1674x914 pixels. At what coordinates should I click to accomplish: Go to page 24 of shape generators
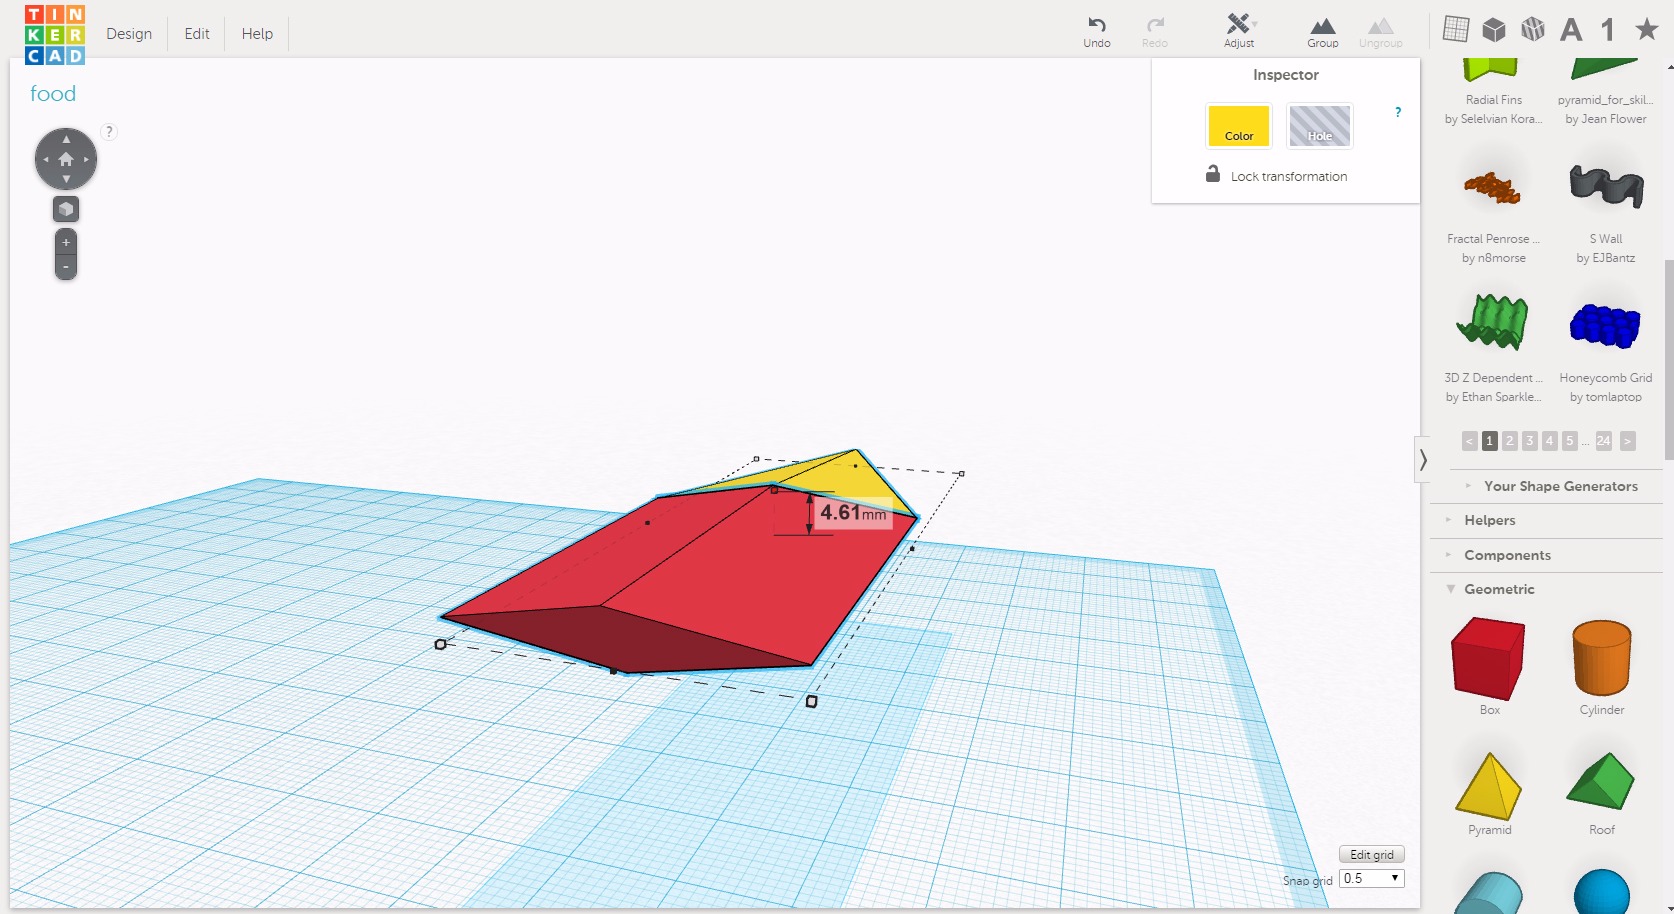click(x=1604, y=441)
